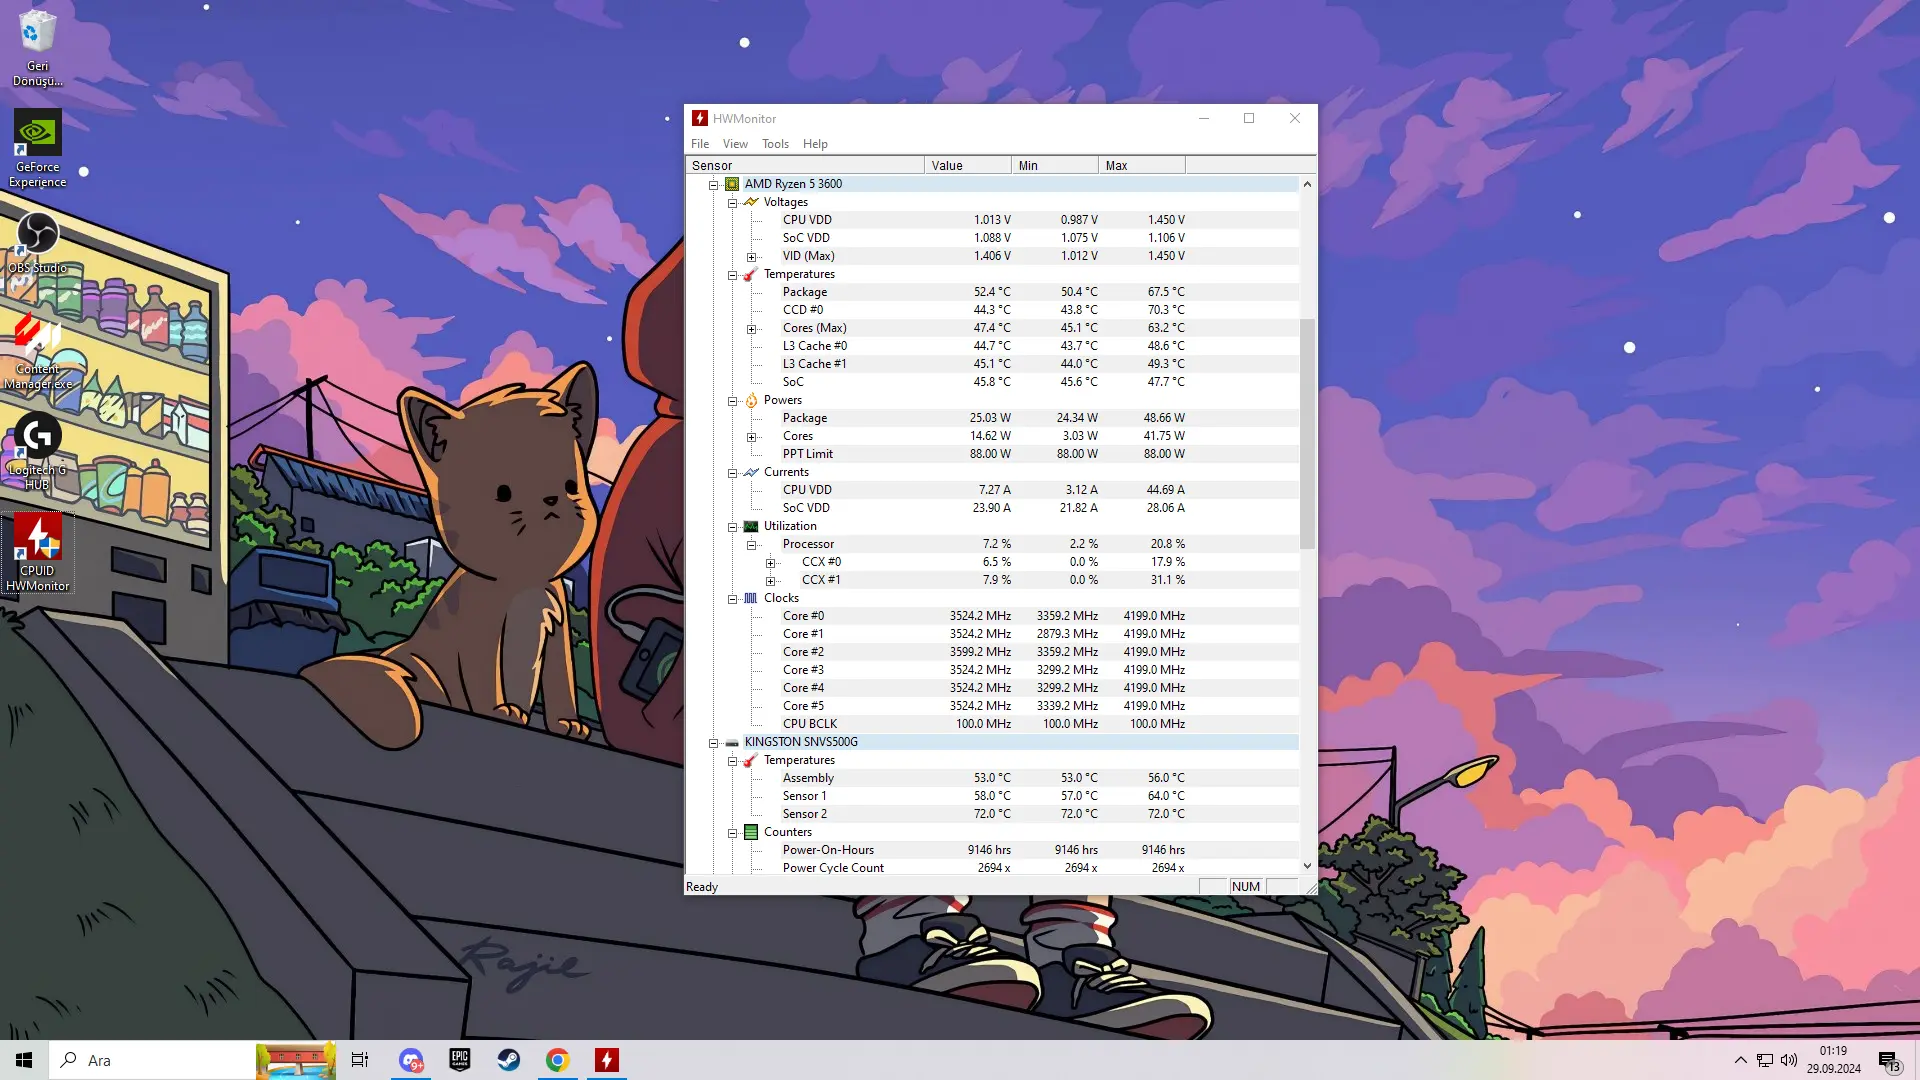Screen dimensions: 1920x1080
Task: Collapse the KINGSTON SNVS500G node
Action: tap(714, 743)
